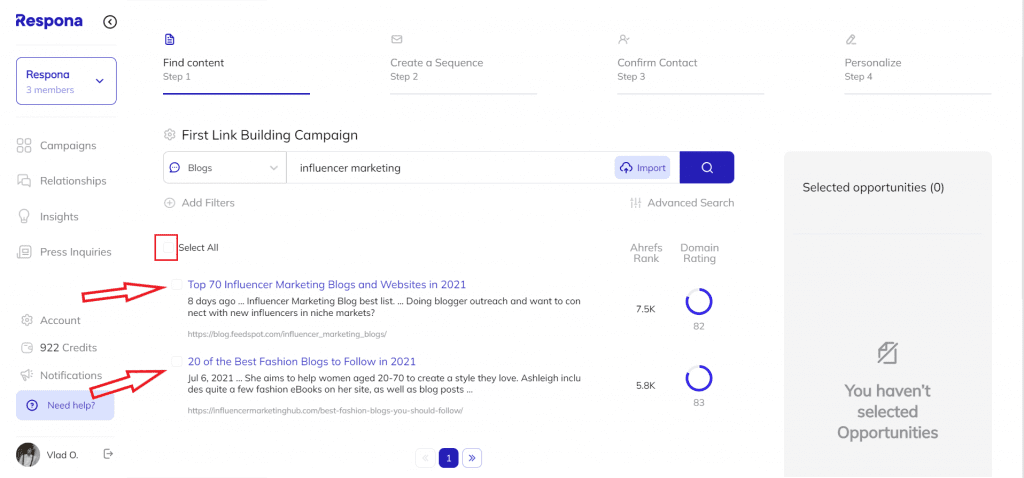Check the 20 Best Fashion Blogs result
1024x478 pixels.
pos(176,361)
